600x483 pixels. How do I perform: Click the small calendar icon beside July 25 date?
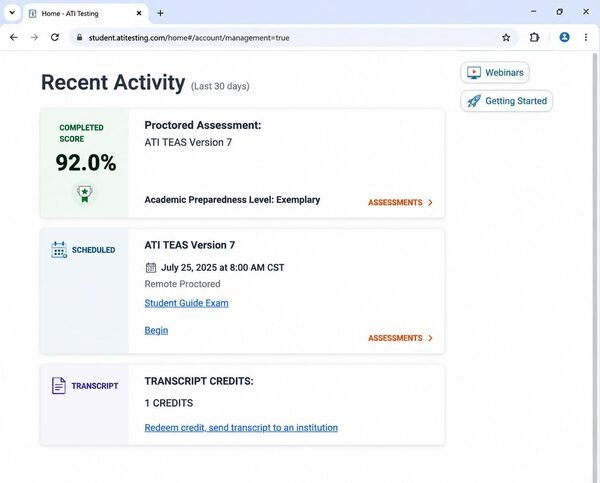151,268
